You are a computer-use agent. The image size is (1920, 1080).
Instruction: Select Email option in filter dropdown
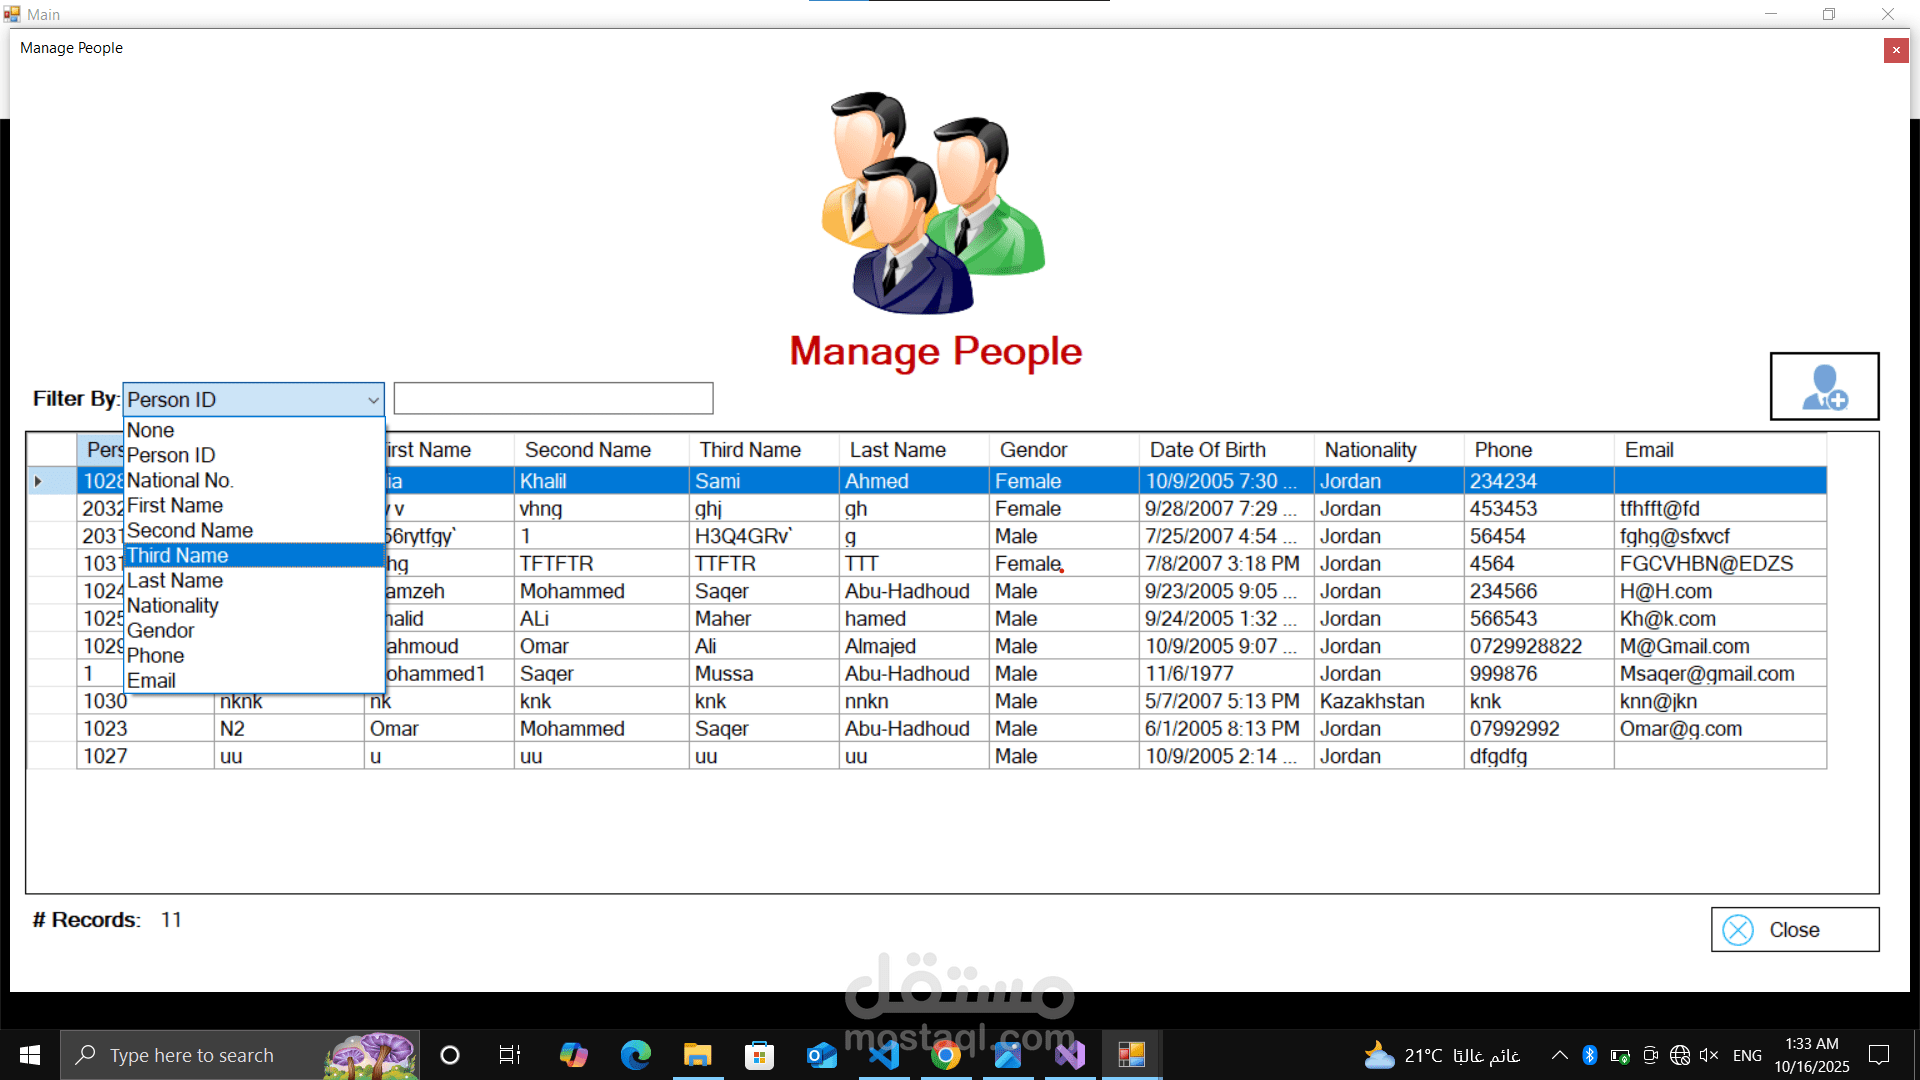tap(152, 681)
